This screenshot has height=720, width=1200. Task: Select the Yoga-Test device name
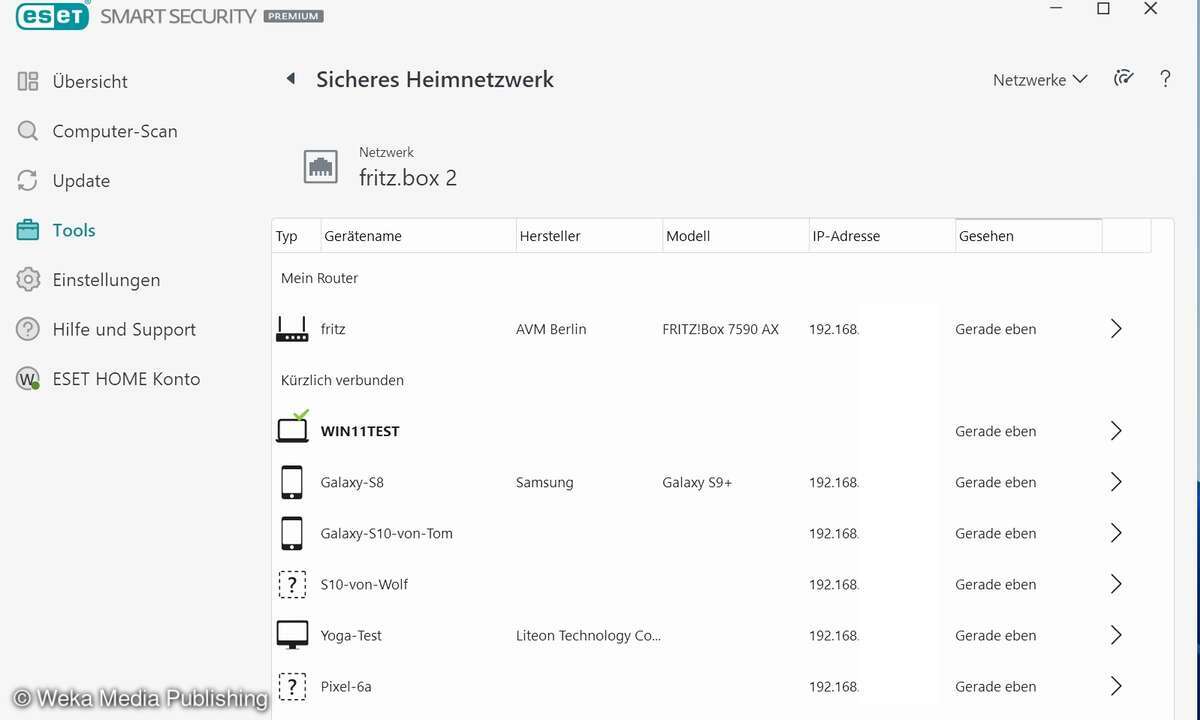coord(351,635)
